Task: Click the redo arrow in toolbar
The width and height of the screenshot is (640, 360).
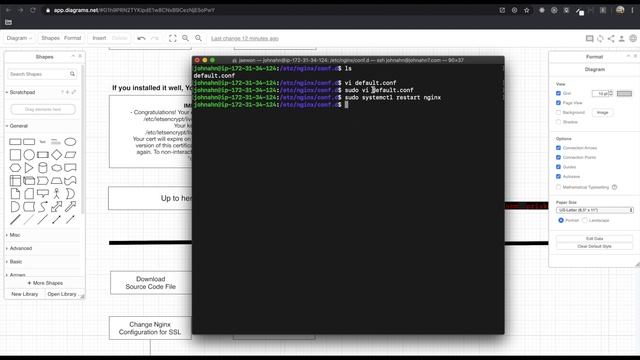Action: (x=155, y=38)
